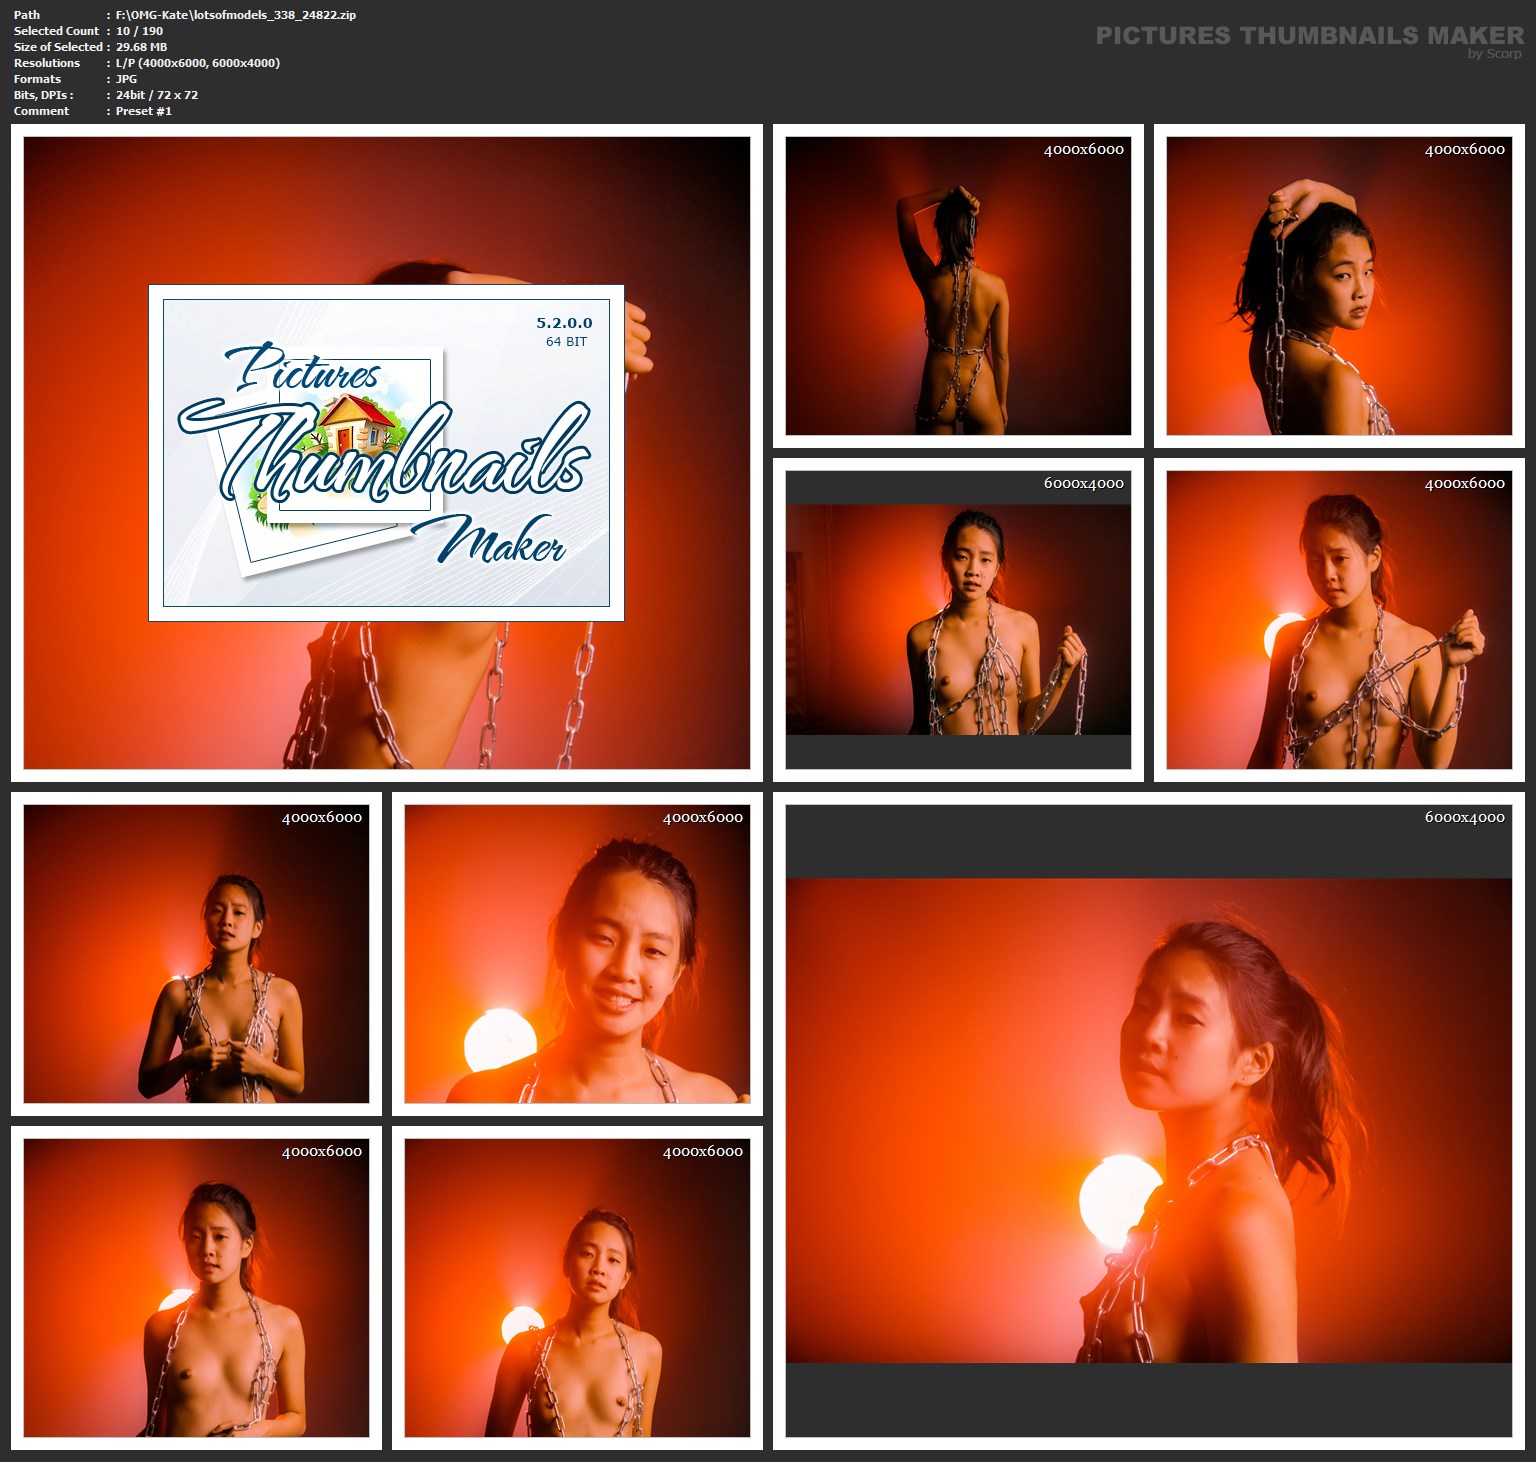Image resolution: width=1536 pixels, height=1462 pixels.
Task: Click the 'Path' field label
Action: pyautogui.click(x=27, y=15)
